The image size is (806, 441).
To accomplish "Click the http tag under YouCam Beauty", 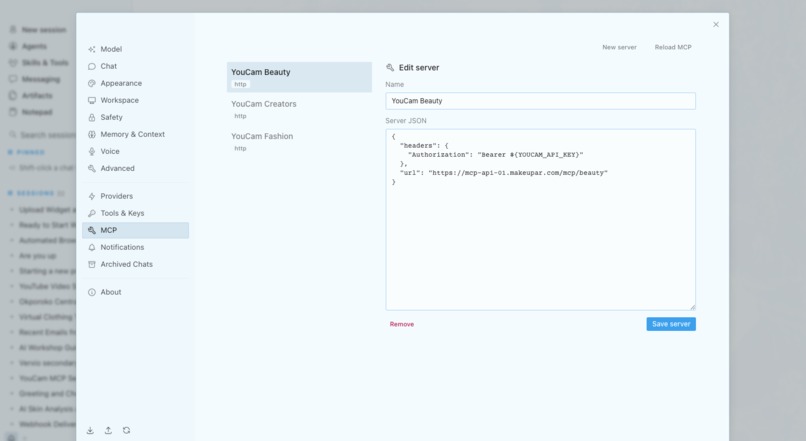I will (240, 84).
